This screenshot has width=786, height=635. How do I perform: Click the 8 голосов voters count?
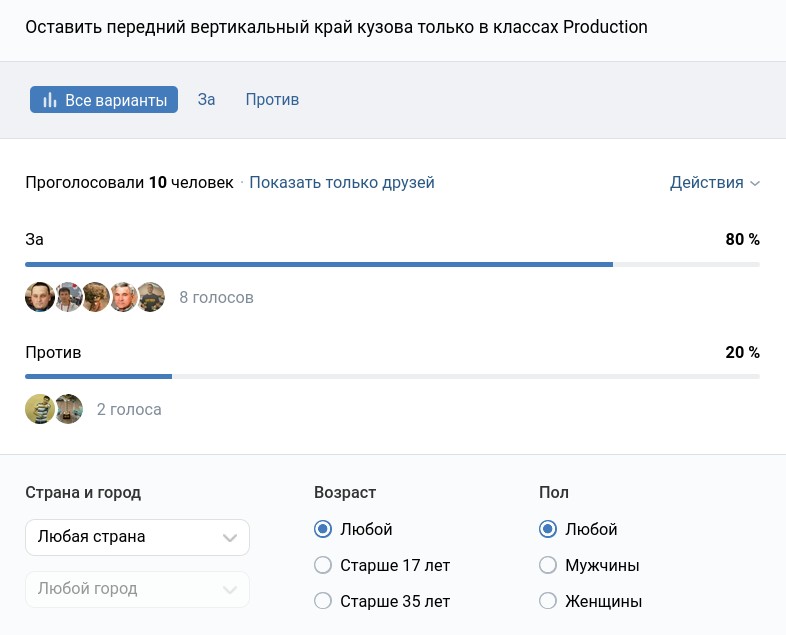216,298
